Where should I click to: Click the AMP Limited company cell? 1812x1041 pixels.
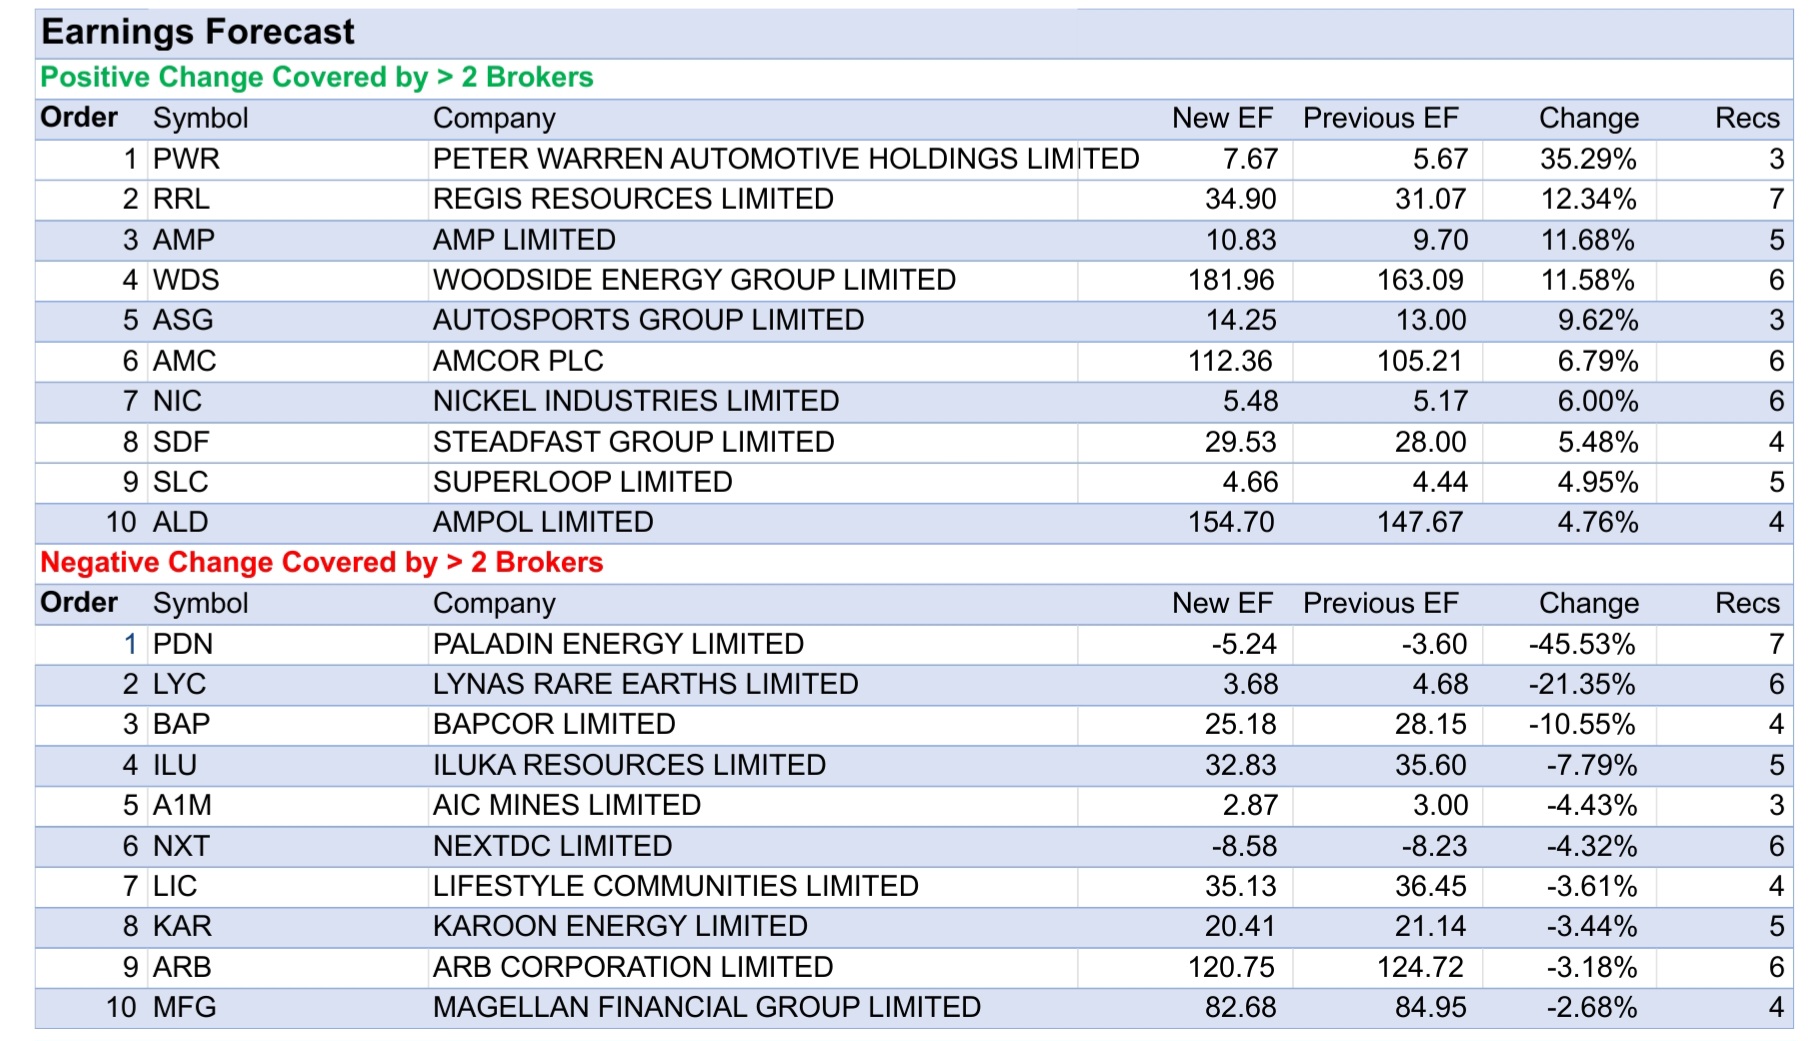point(523,240)
